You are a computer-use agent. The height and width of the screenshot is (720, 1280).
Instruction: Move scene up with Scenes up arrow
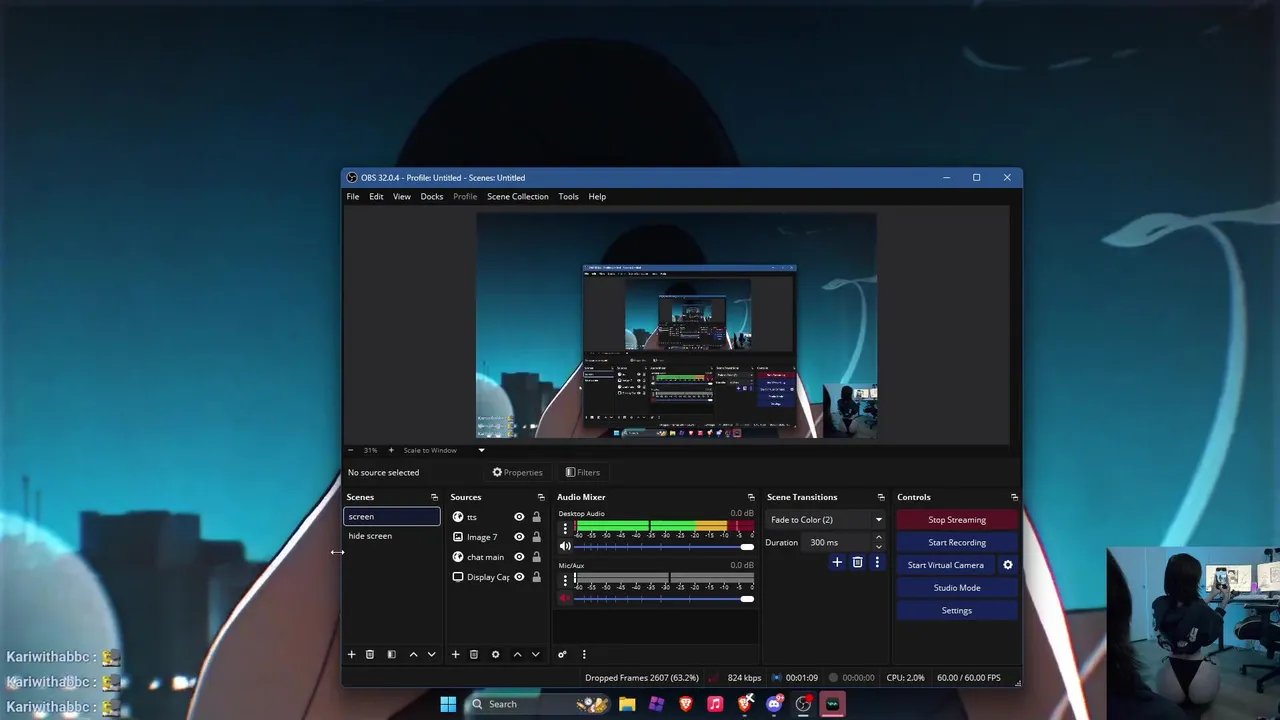[413, 654]
